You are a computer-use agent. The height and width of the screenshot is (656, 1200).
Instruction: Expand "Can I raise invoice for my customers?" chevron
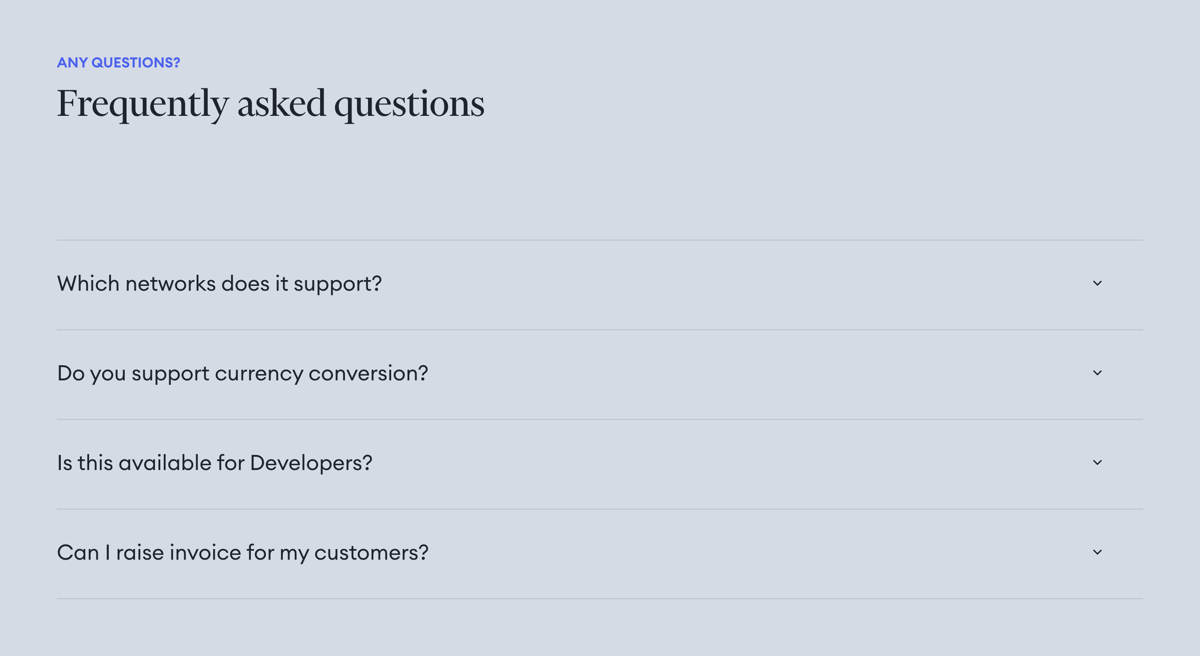(x=1097, y=552)
